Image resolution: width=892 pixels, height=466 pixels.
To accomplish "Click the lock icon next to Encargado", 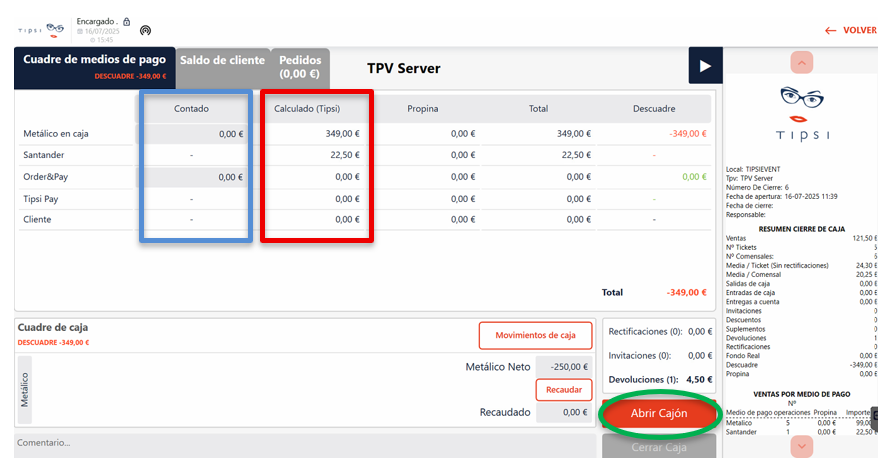I will pos(126,22).
